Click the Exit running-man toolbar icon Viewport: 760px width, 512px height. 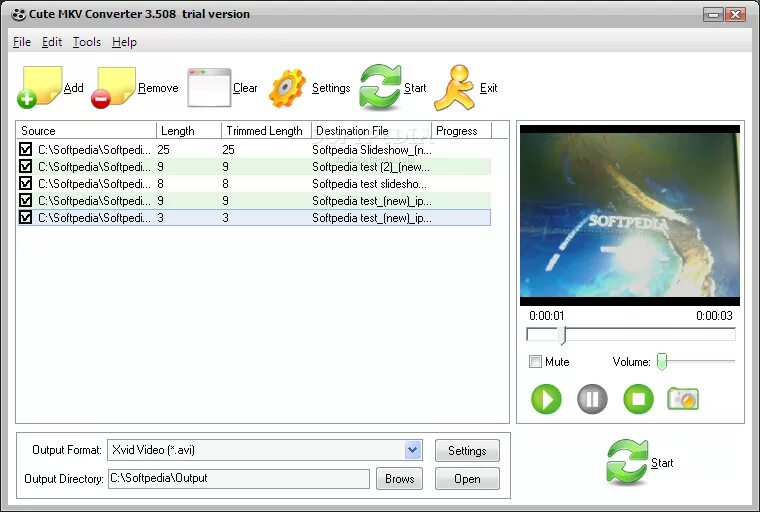(454, 88)
